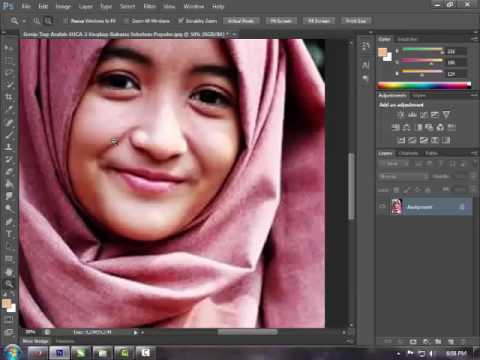Click the foreground color swatch in Color panel
This screenshot has height=360, width=480.
click(x=382, y=52)
